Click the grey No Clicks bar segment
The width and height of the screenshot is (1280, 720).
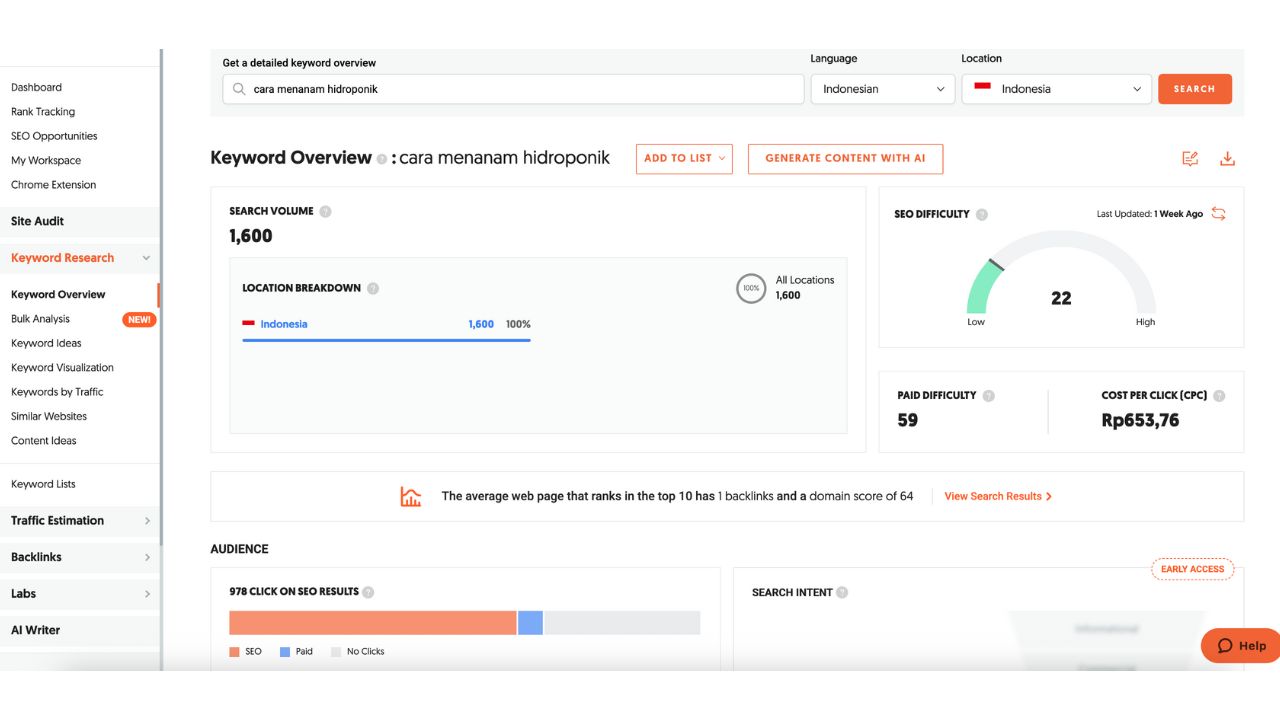click(x=622, y=623)
